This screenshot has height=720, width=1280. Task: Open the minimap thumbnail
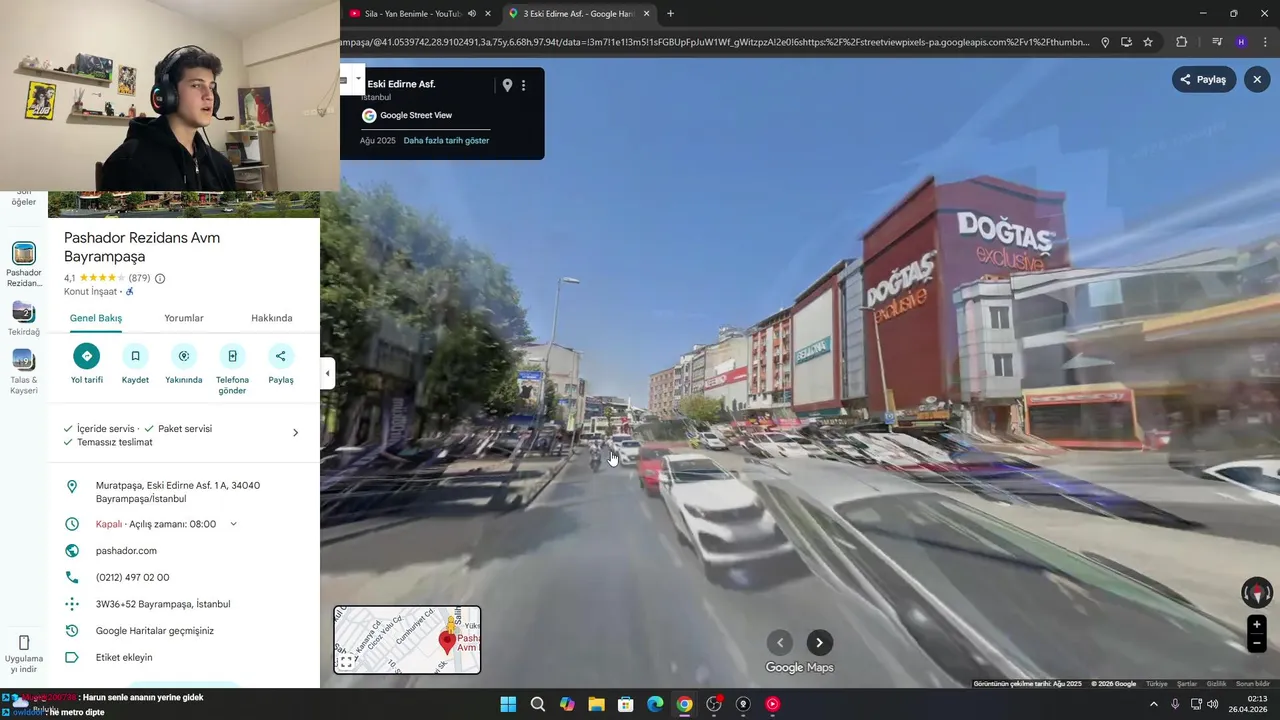(407, 639)
